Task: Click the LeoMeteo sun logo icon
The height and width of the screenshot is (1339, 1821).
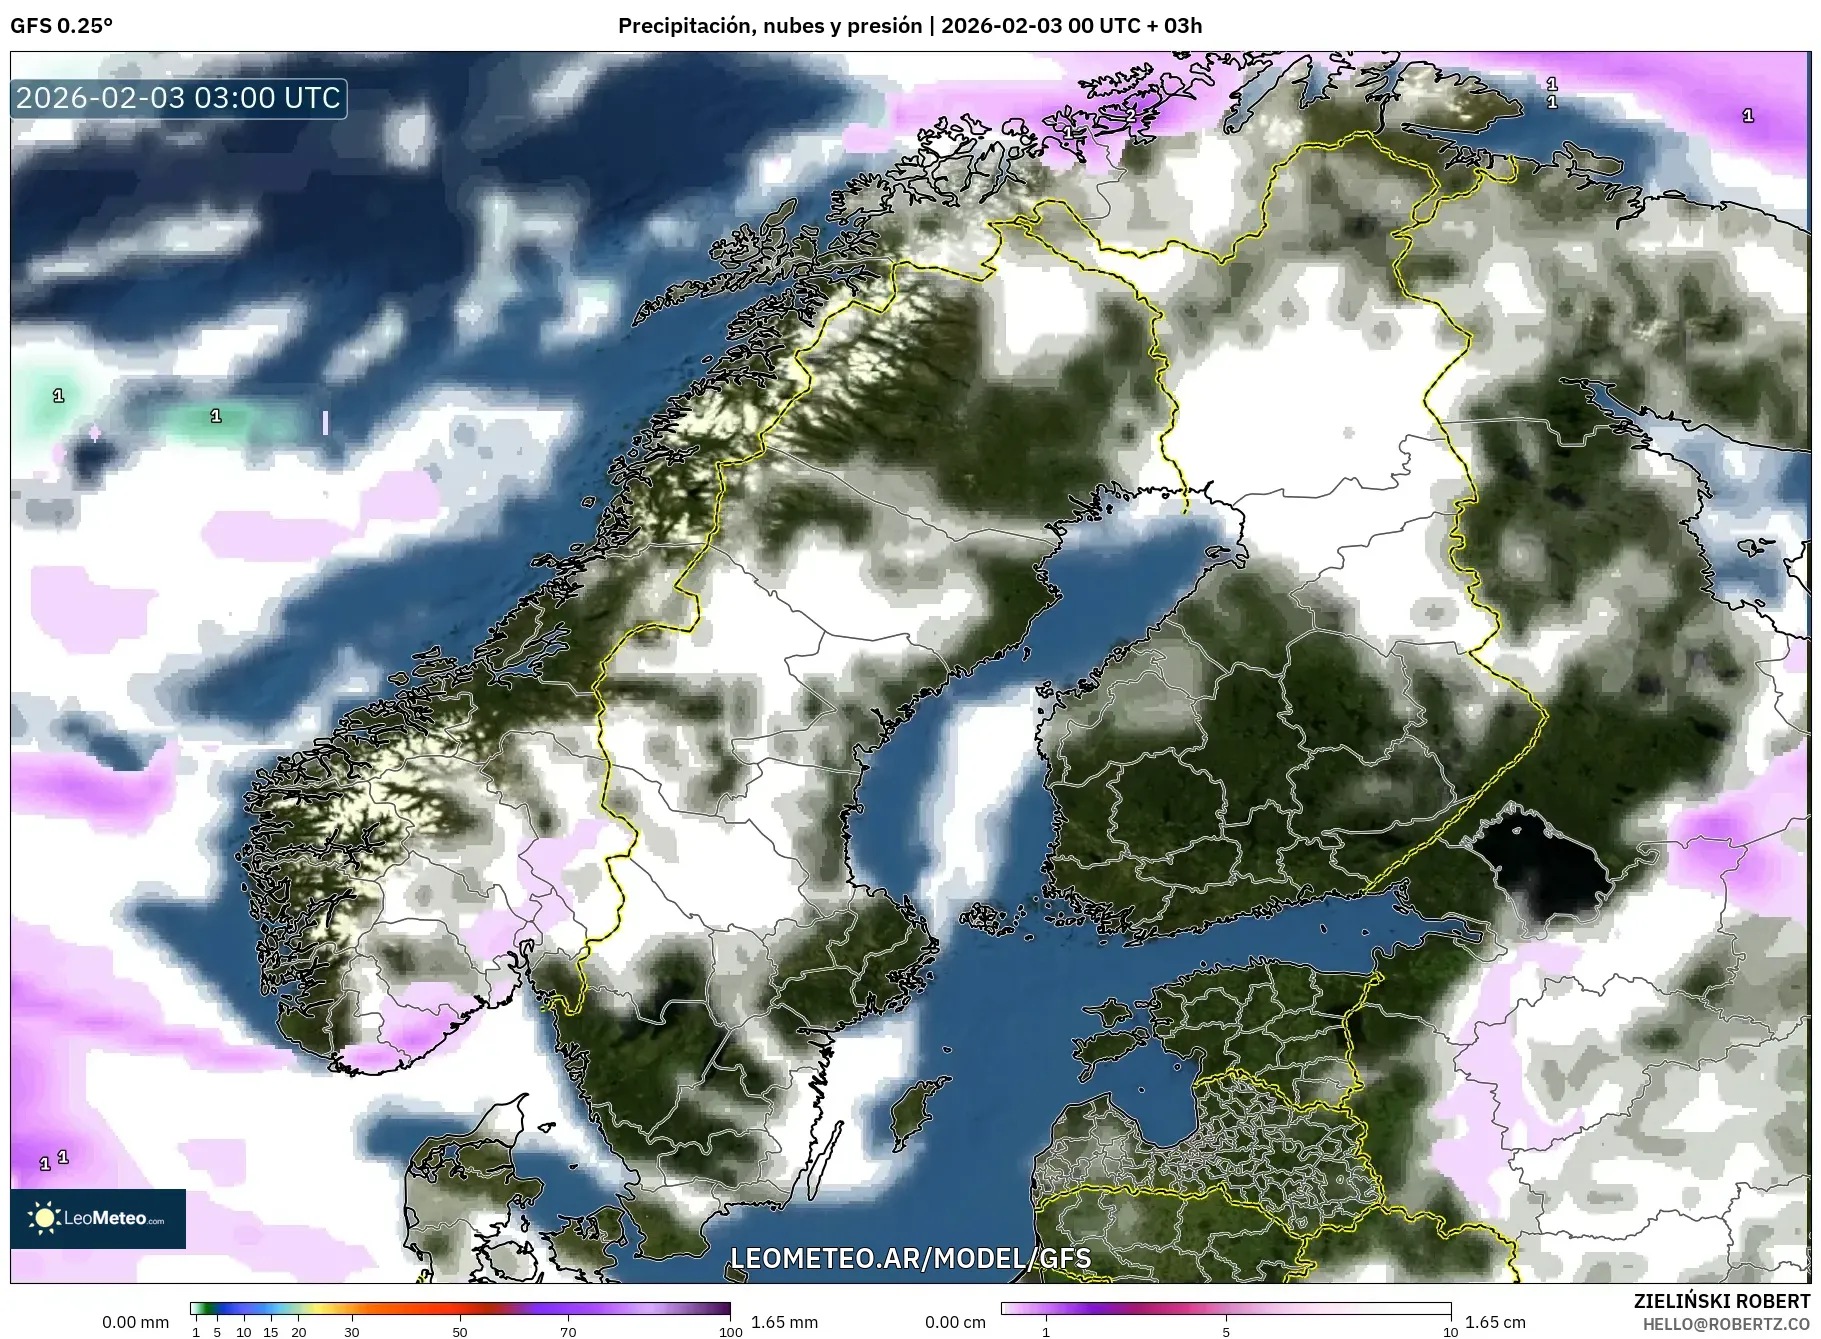Action: (x=47, y=1218)
